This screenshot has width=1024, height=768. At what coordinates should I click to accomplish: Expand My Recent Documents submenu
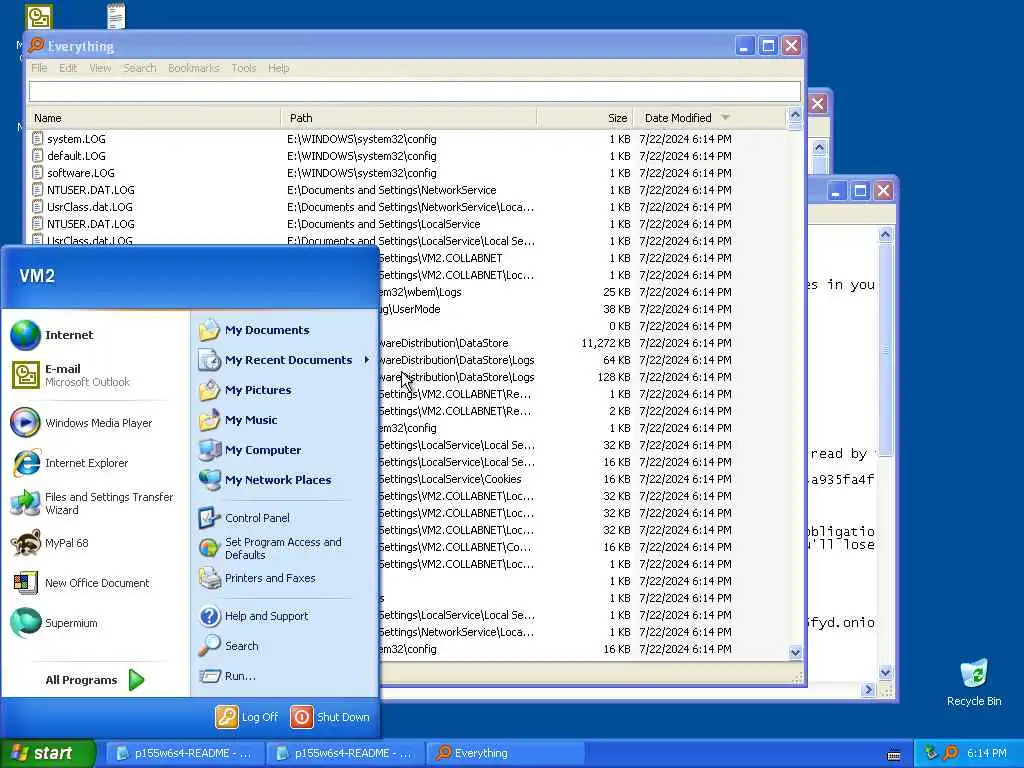point(285,360)
